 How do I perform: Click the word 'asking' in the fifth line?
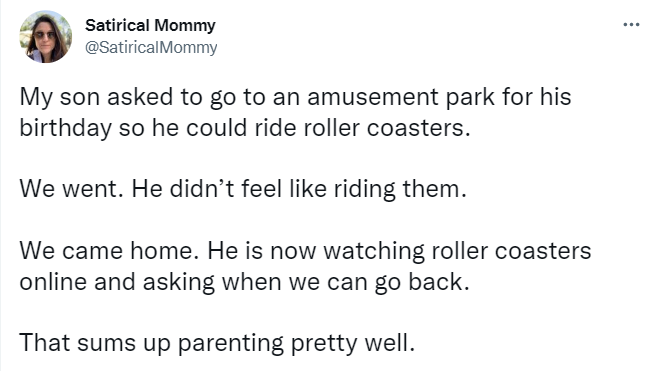pyautogui.click(x=179, y=282)
